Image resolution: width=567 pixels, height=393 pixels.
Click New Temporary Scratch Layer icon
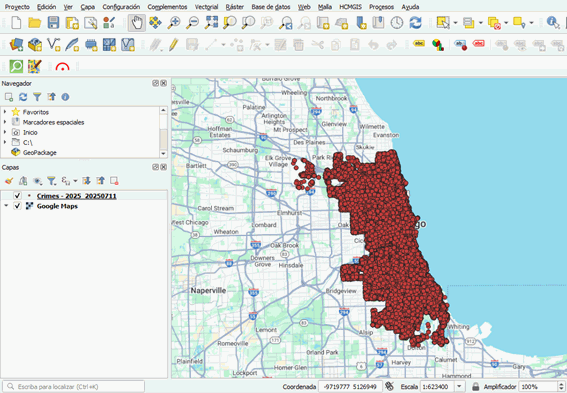[91, 45]
